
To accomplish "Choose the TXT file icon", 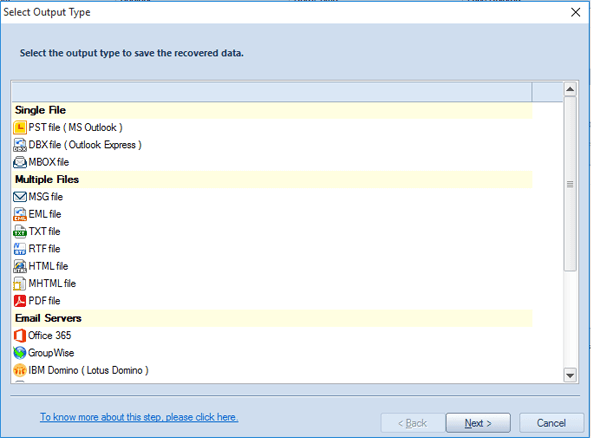I will point(20,231).
